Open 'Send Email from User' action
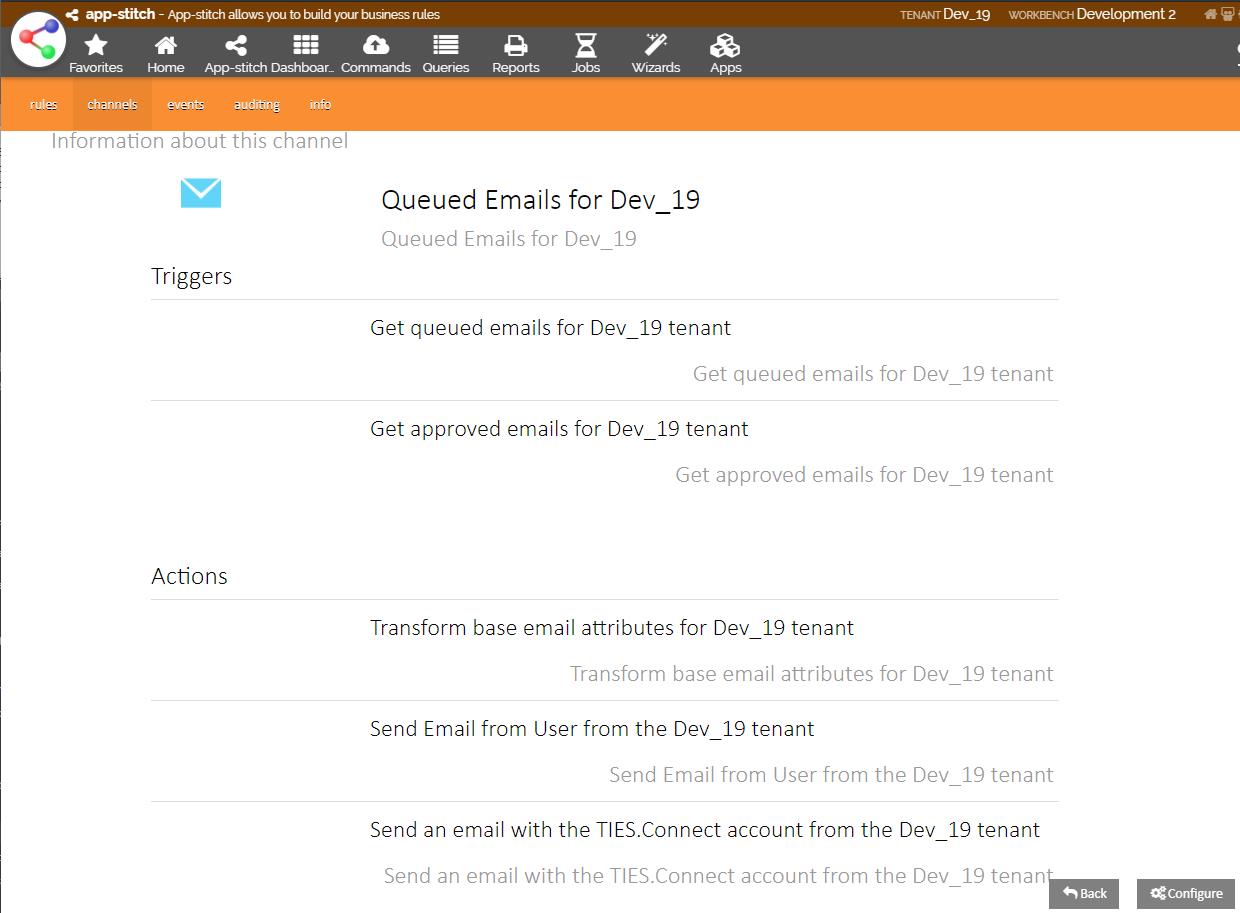Viewport: 1240px width, 913px height. pyautogui.click(x=592, y=729)
